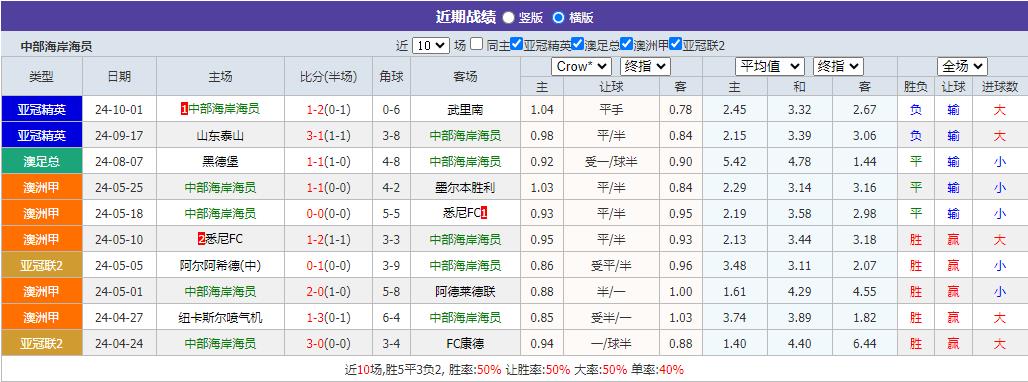Open away team 阿德莱德联
1028x382 pixels.
(465, 292)
